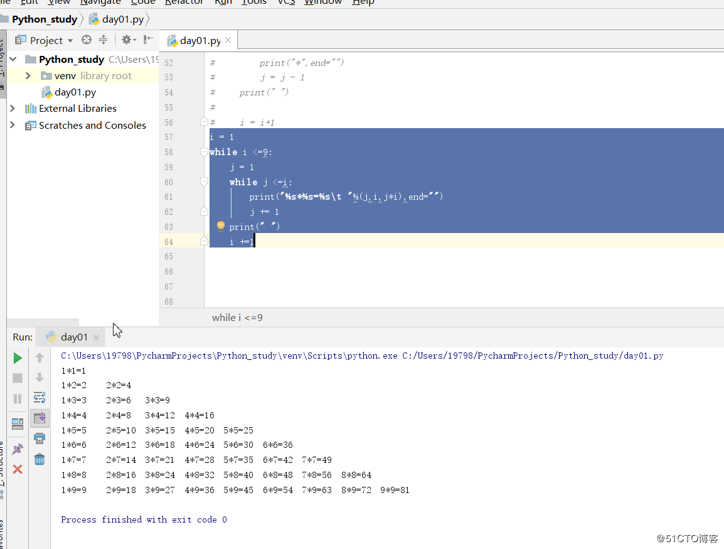Expand the venv library root folder
724x549 pixels.
(28, 76)
